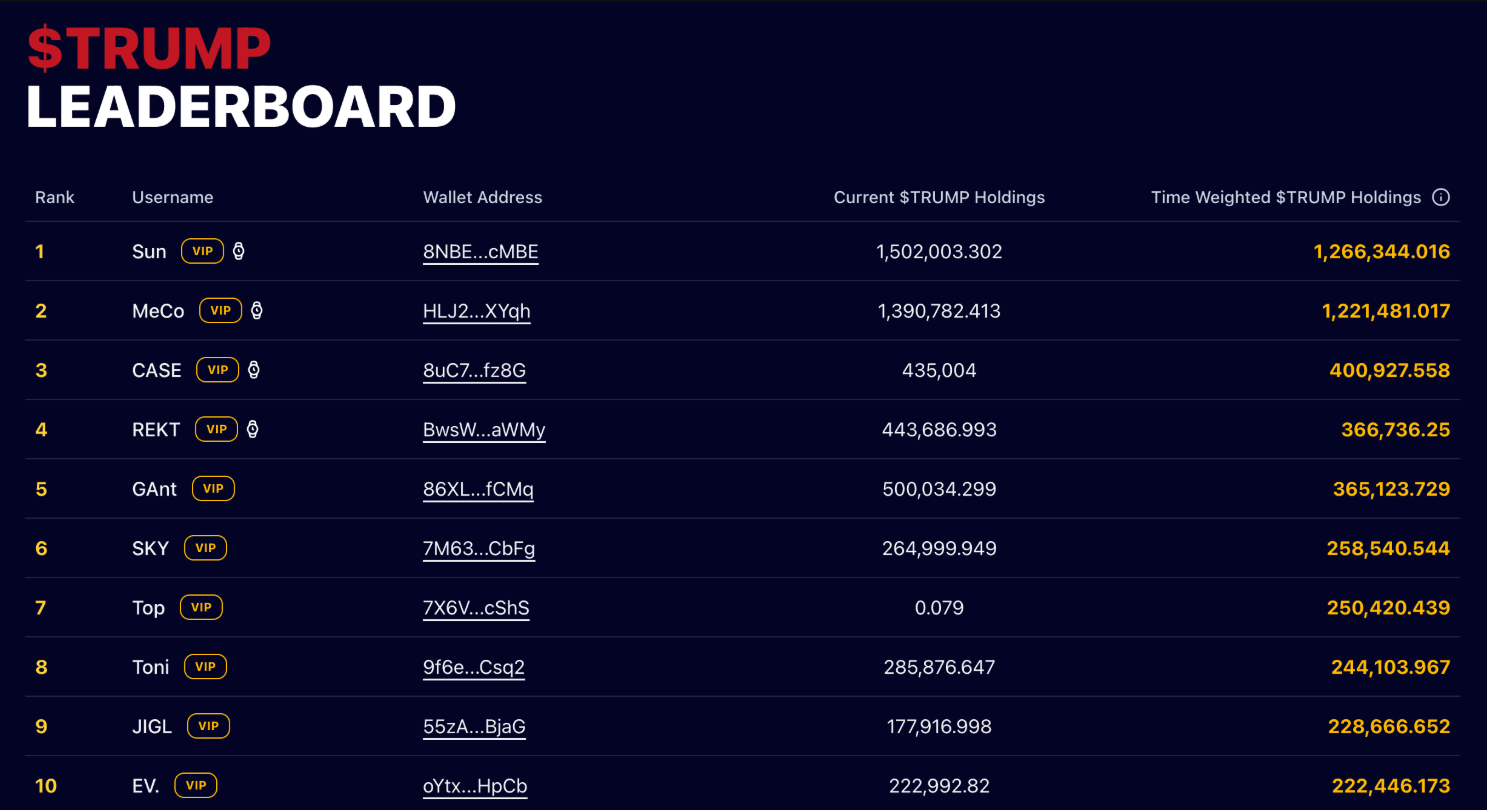Open Sun's wallet address 8NBE...cMBE
The height and width of the screenshot is (810, 1487).
pos(480,251)
